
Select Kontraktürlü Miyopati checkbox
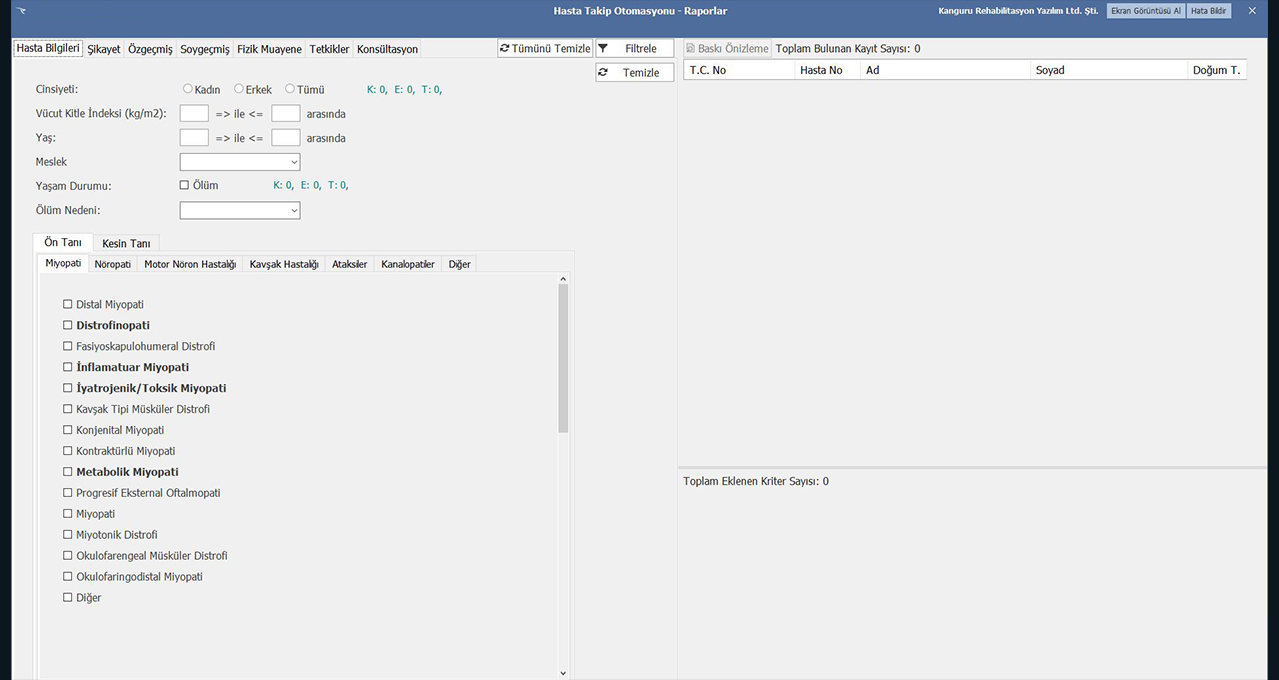[68, 451]
